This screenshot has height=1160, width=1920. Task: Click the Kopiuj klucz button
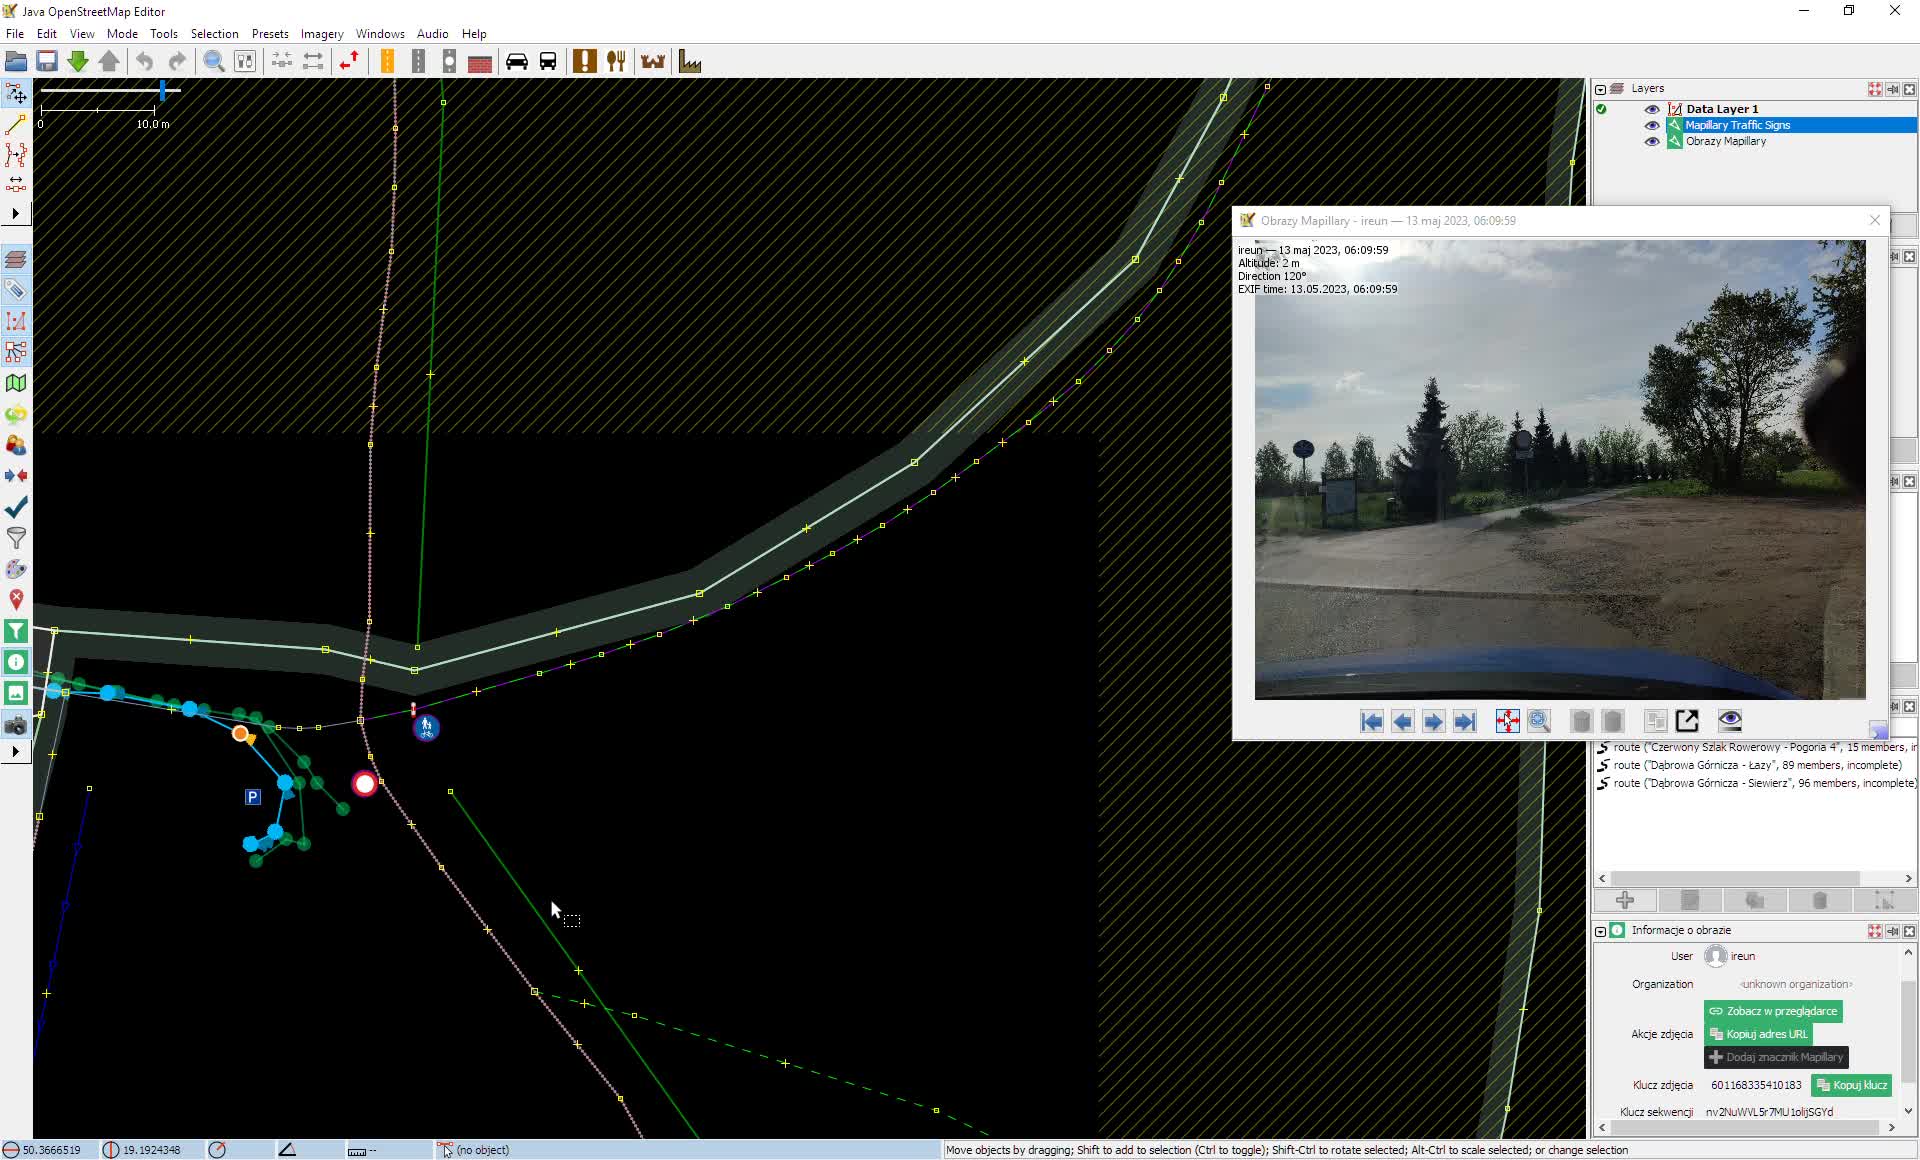pyautogui.click(x=1852, y=1085)
